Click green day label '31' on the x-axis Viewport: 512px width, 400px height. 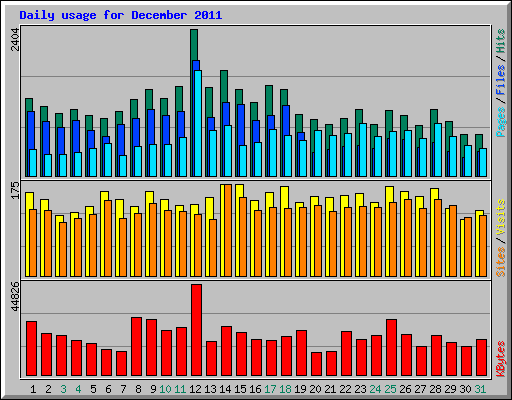(x=480, y=389)
